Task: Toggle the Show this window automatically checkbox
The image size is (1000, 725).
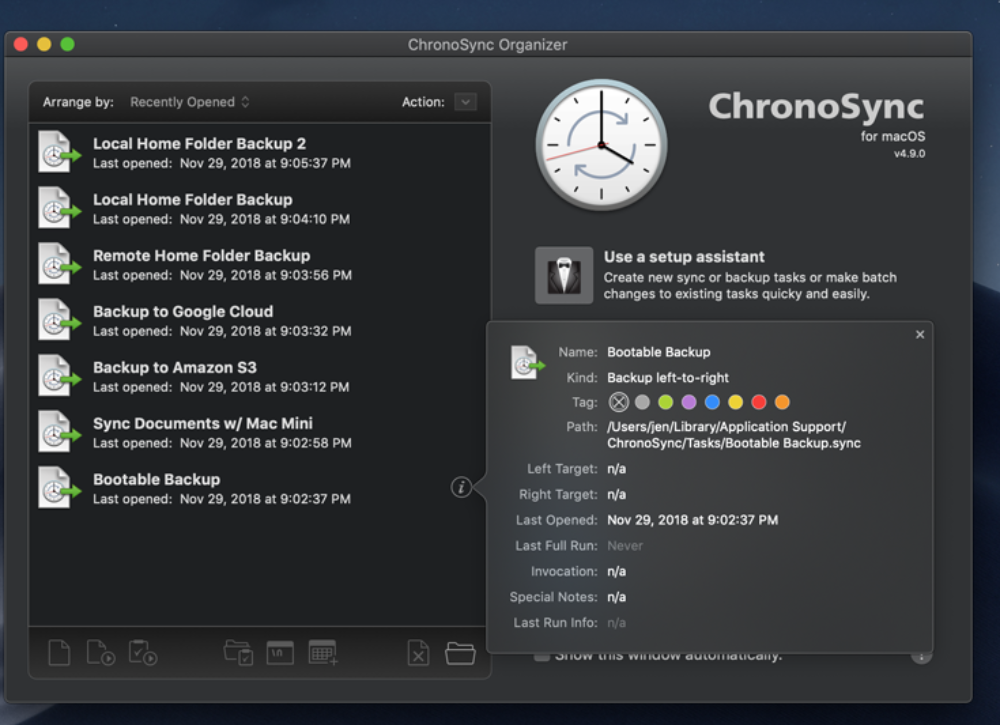Action: click(541, 656)
